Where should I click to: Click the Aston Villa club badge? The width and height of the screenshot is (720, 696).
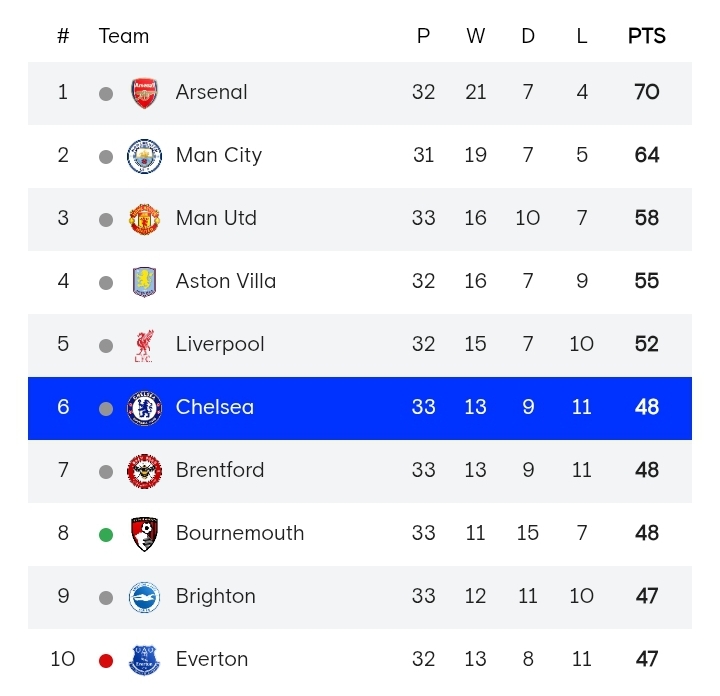pyautogui.click(x=144, y=282)
